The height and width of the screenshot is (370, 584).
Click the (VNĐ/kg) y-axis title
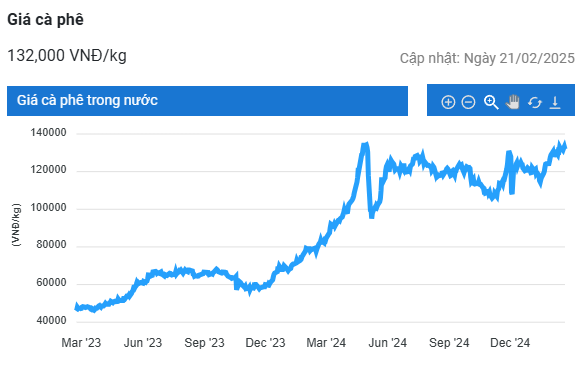tap(16, 225)
